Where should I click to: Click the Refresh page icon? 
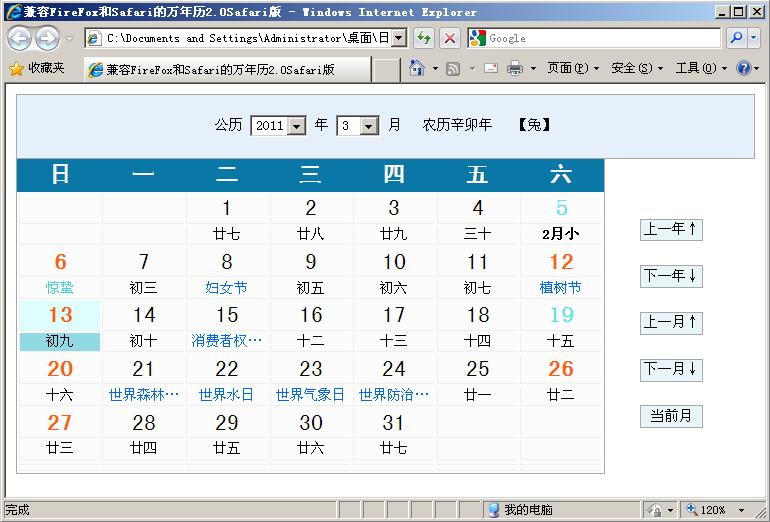[x=424, y=38]
